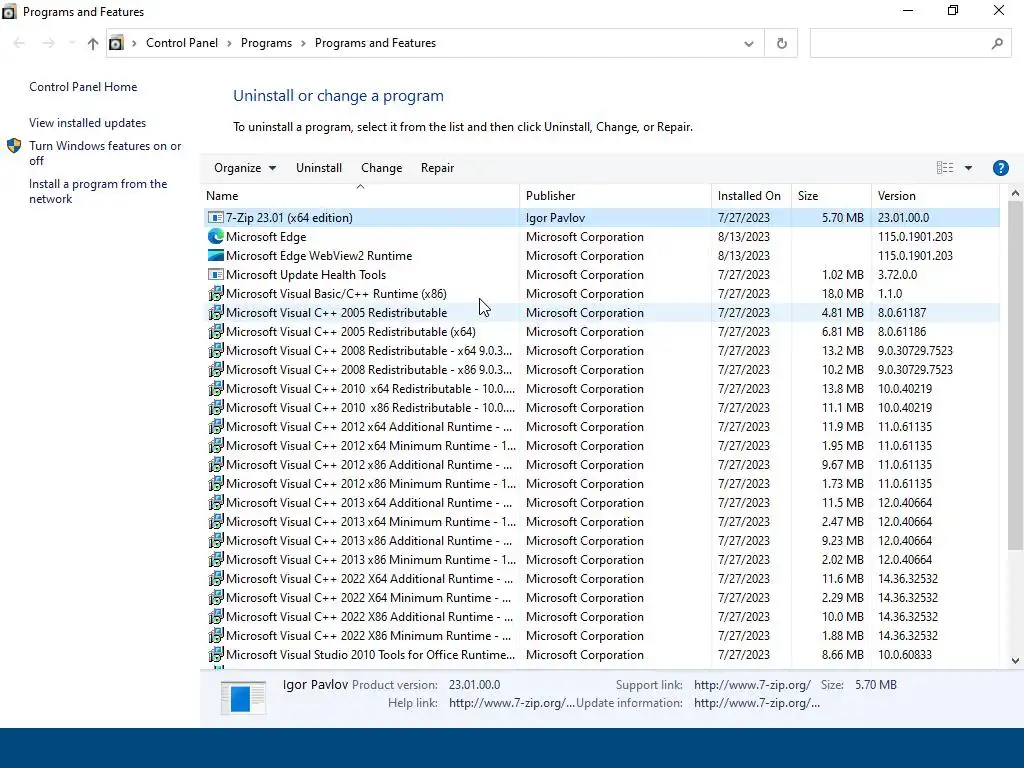This screenshot has height=768, width=1024.
Task: Click the 18.0 MB size cell
Action: point(842,293)
